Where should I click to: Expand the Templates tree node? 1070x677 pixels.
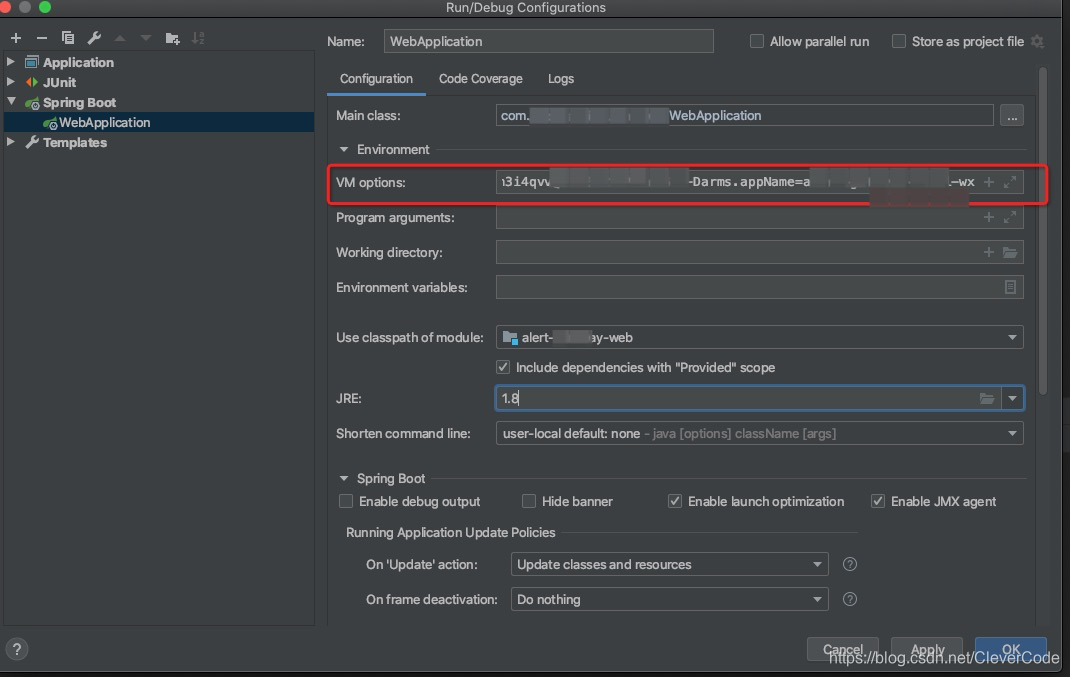coord(11,142)
